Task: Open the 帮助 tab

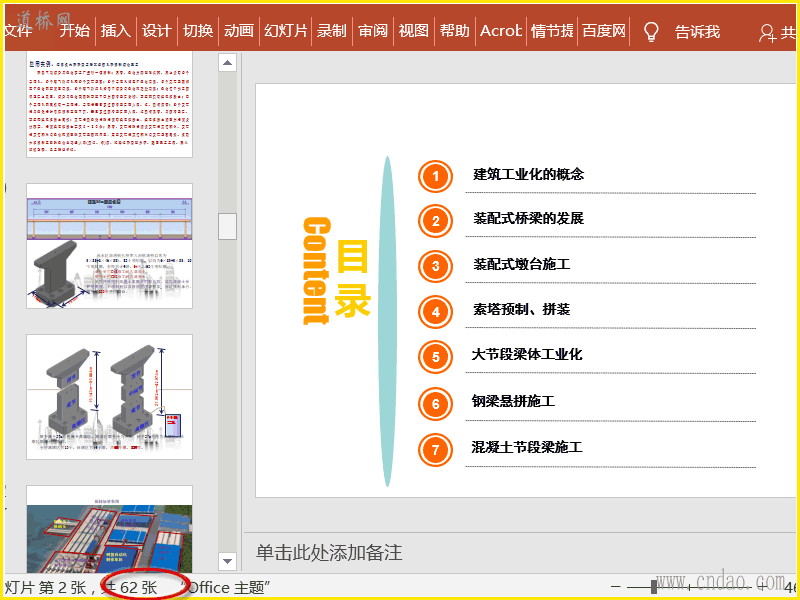Action: click(x=454, y=31)
